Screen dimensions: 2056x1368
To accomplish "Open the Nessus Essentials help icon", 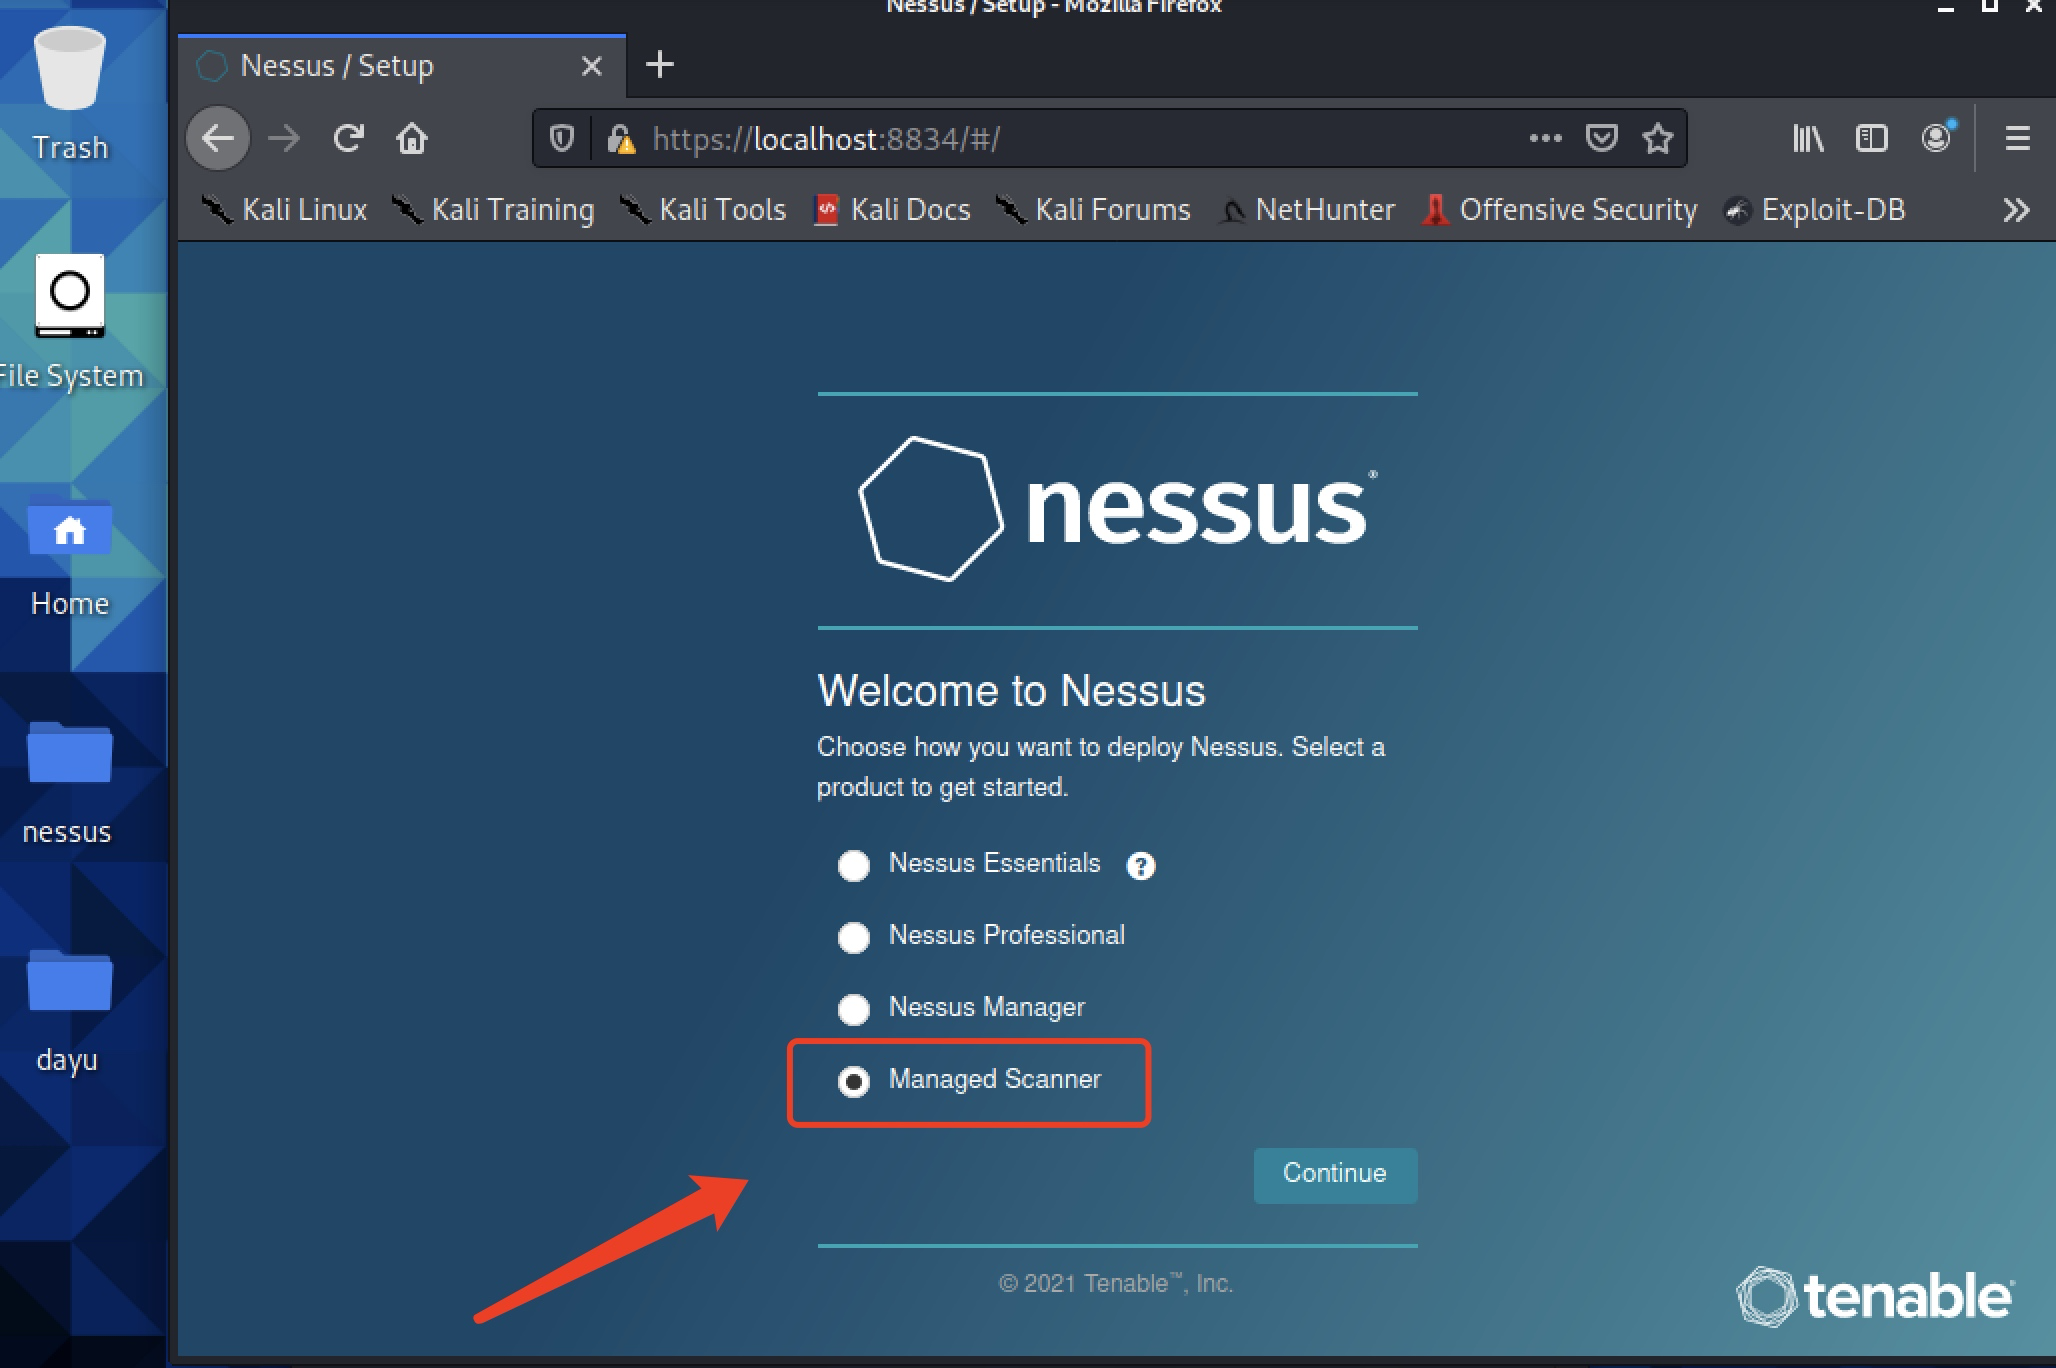I will tap(1140, 866).
